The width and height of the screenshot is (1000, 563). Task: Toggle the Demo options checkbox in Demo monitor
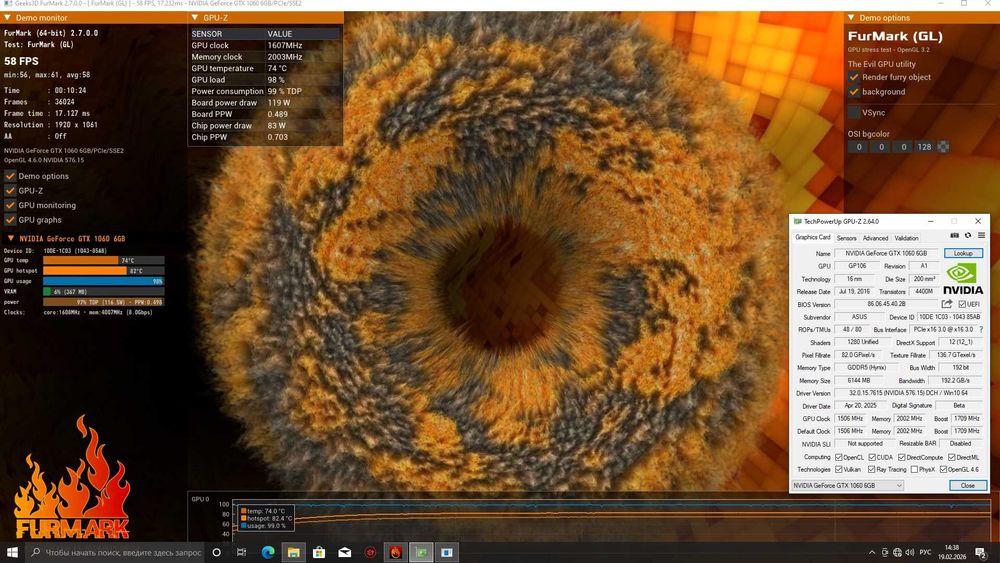tap(10, 176)
